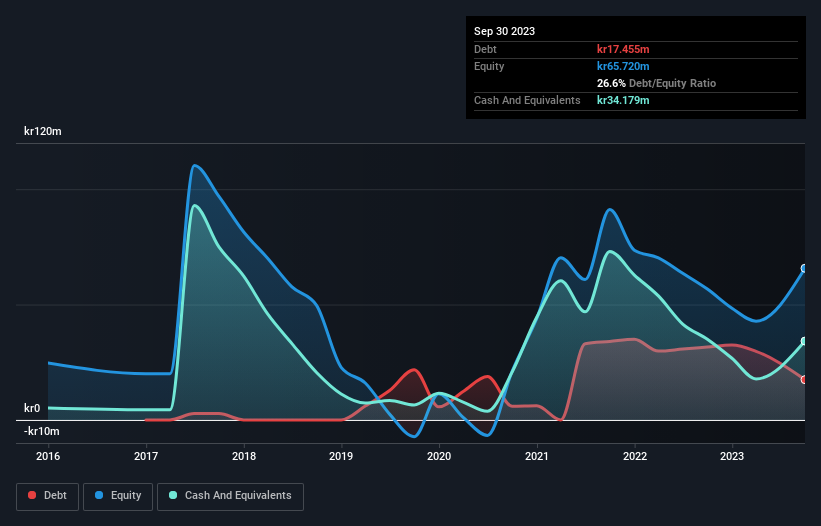The image size is (821, 526).
Task: Click the blue Equity legend dot
Action: point(99,495)
